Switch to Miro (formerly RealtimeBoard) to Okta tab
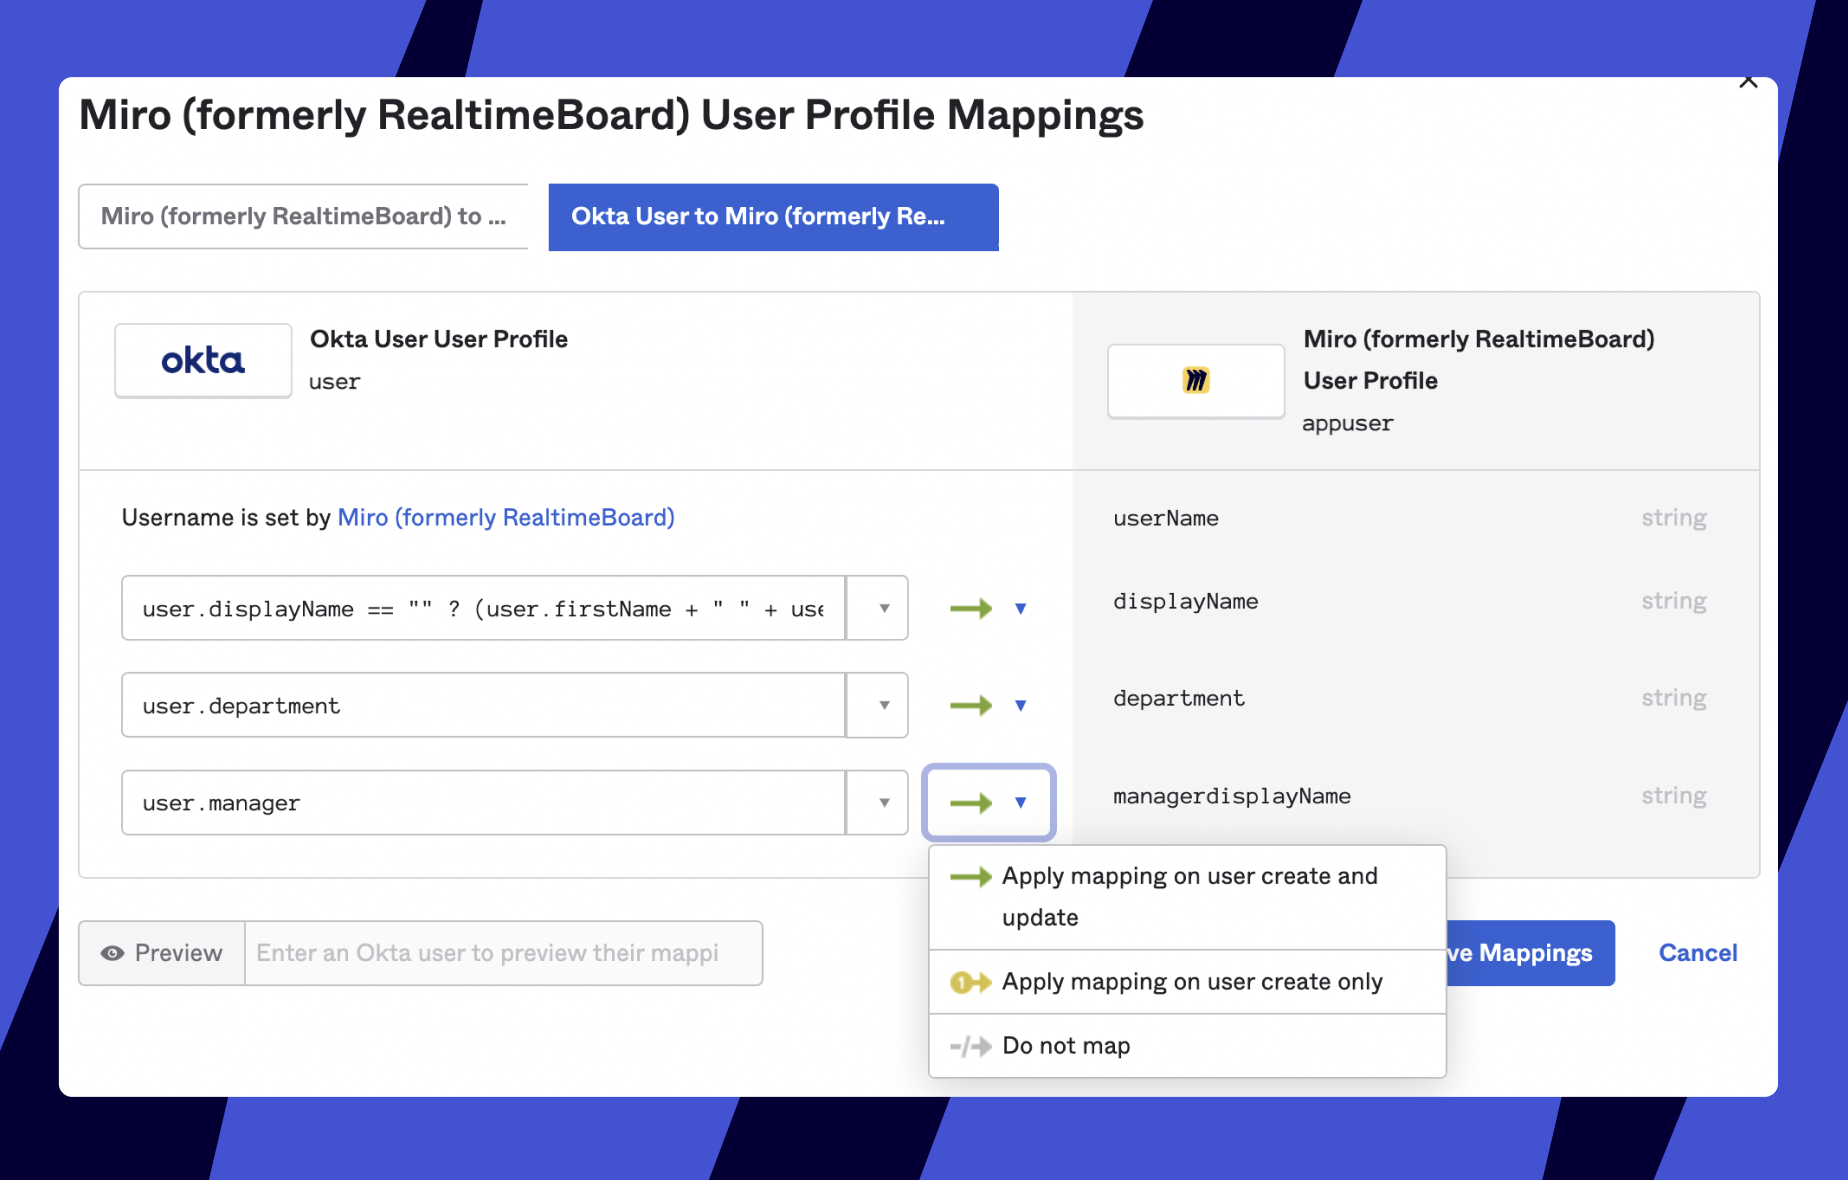The height and width of the screenshot is (1180, 1848). (303, 216)
